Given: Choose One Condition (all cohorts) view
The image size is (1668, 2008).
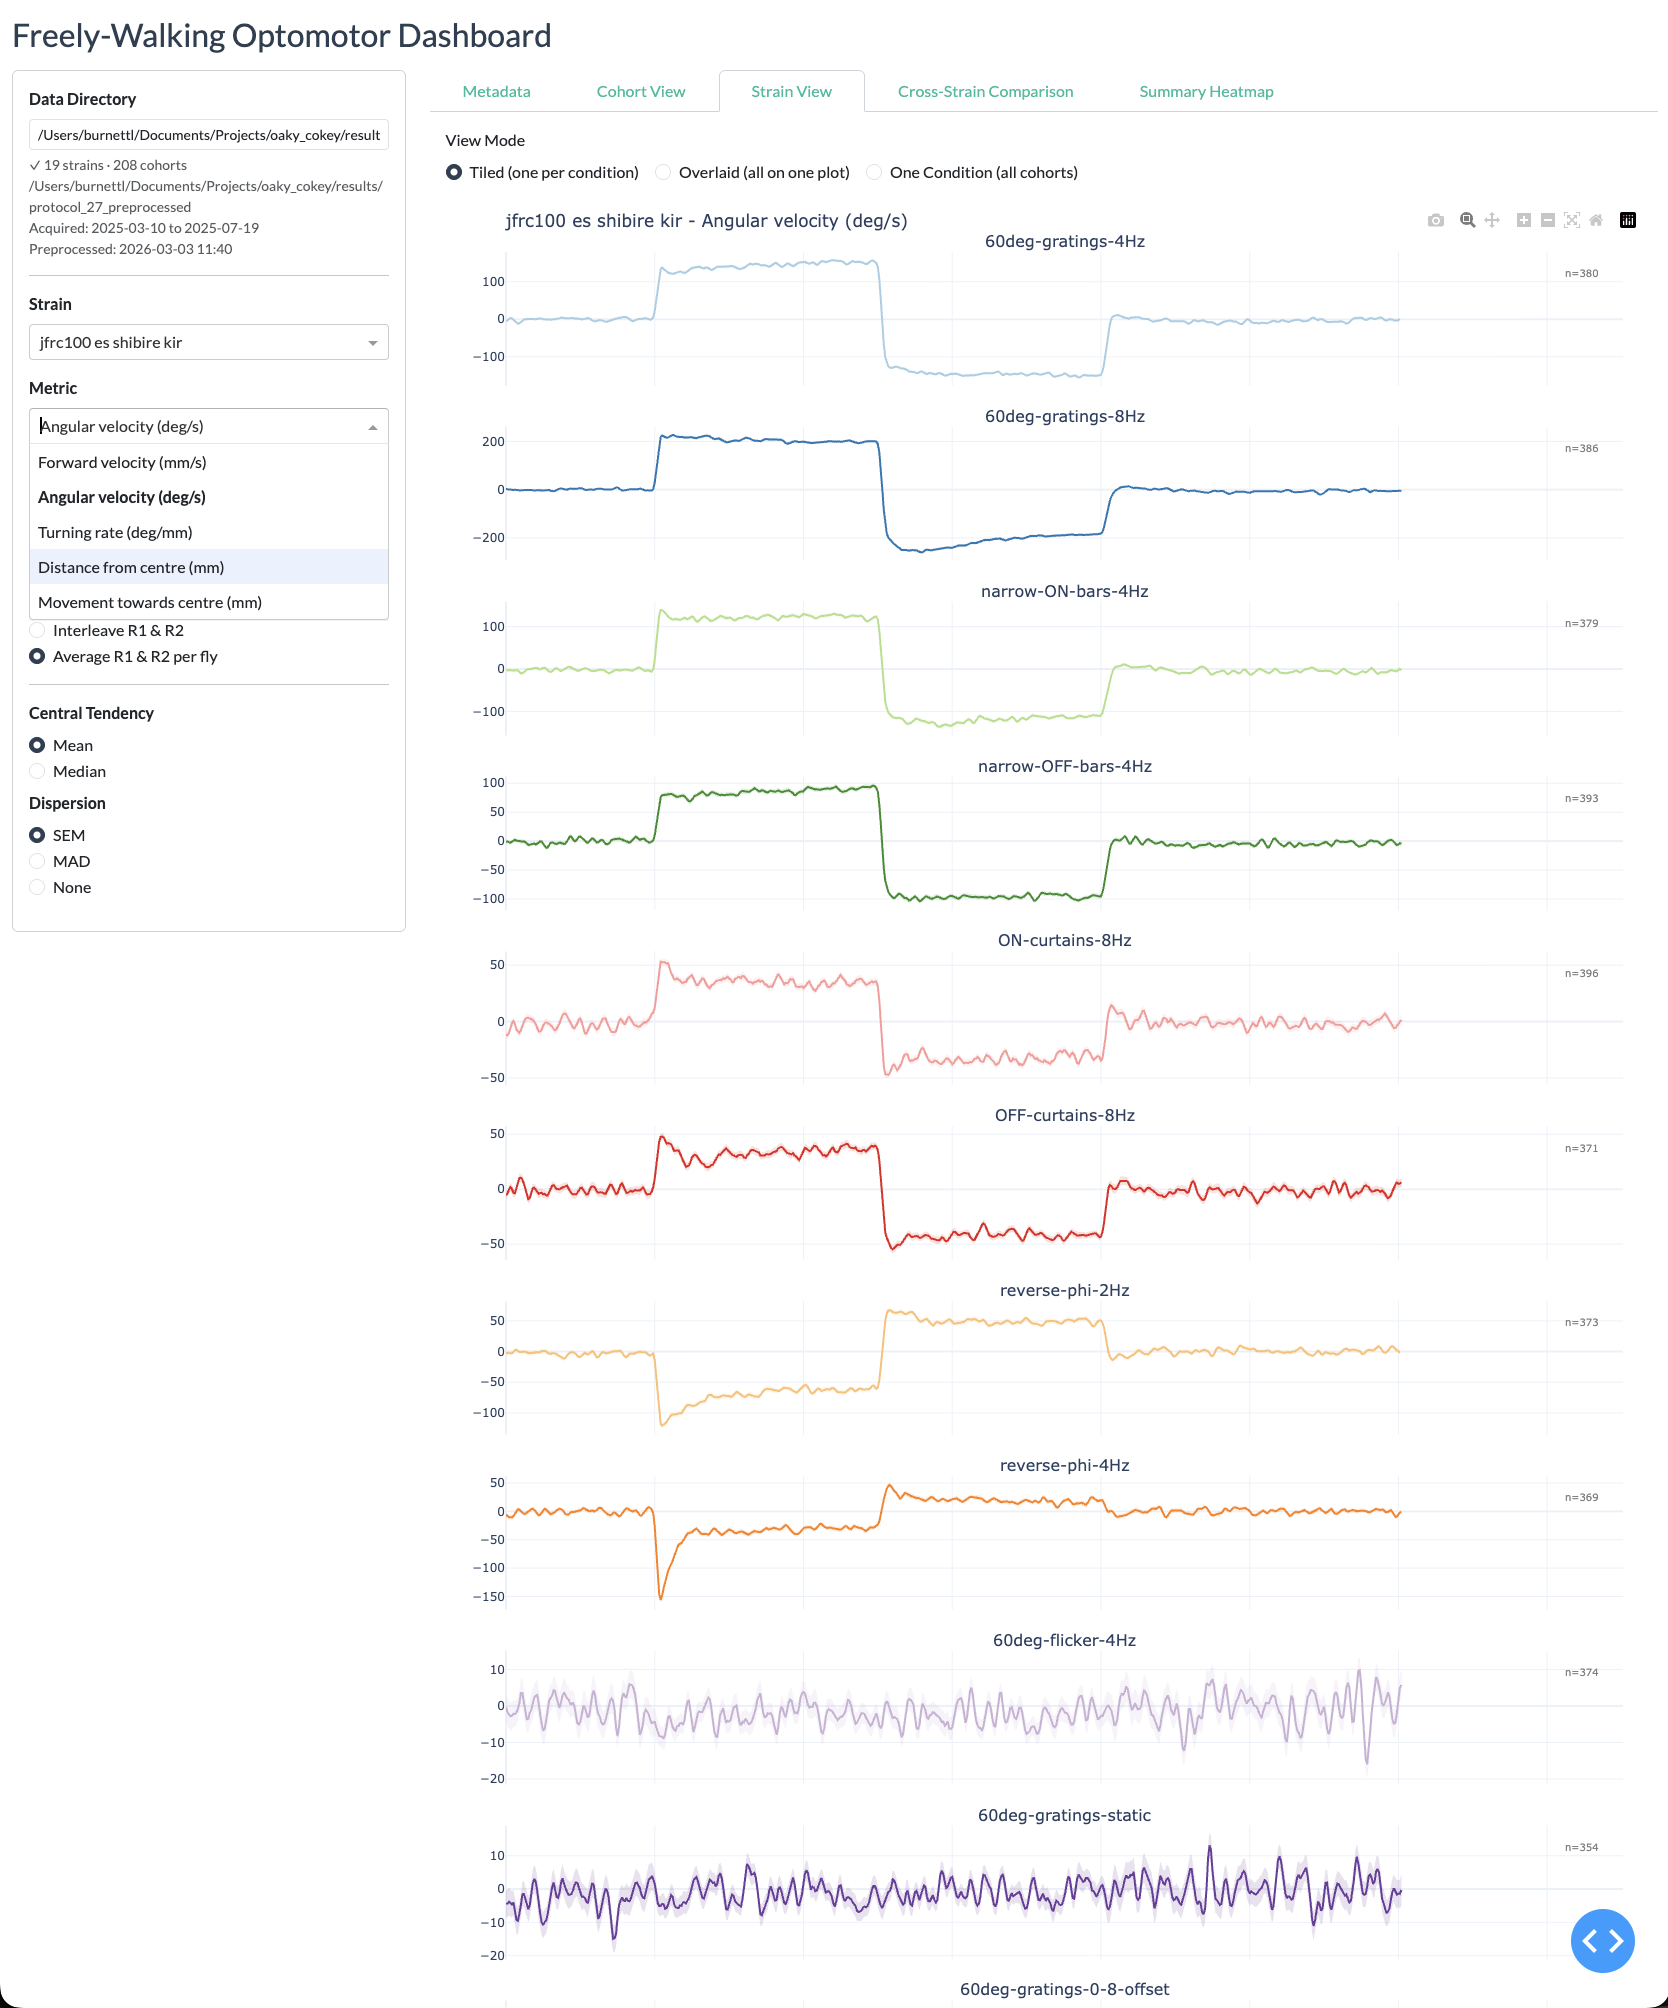Looking at the screenshot, I should (x=874, y=173).
